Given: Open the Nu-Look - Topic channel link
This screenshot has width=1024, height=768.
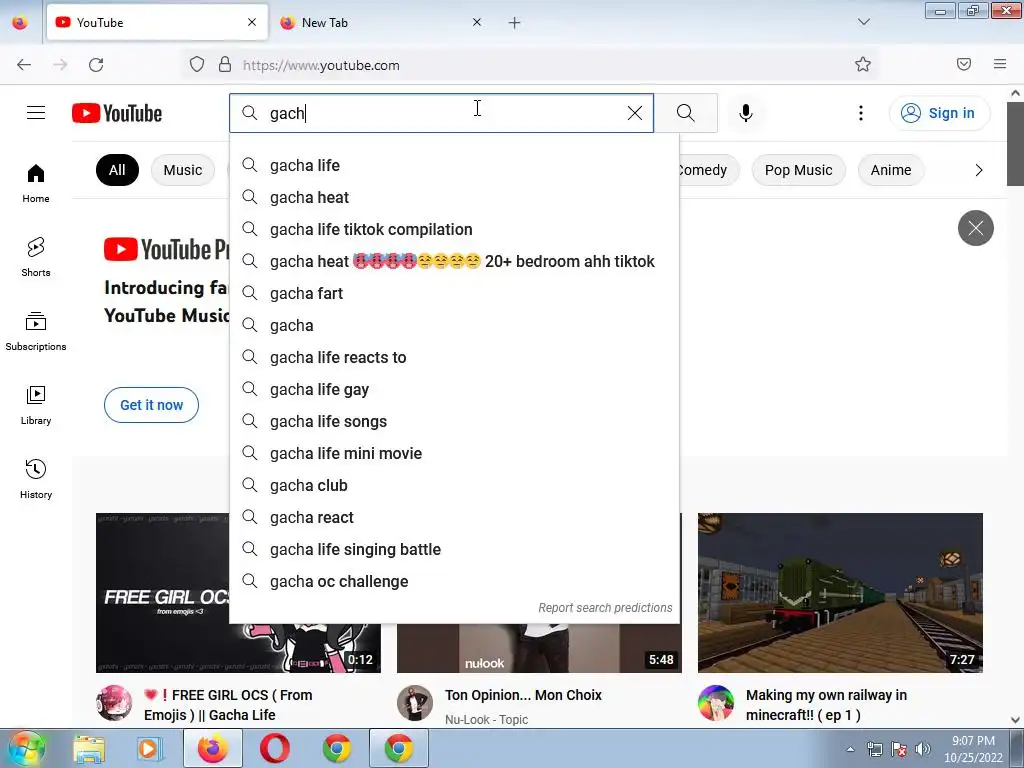Looking at the screenshot, I should pos(487,719).
